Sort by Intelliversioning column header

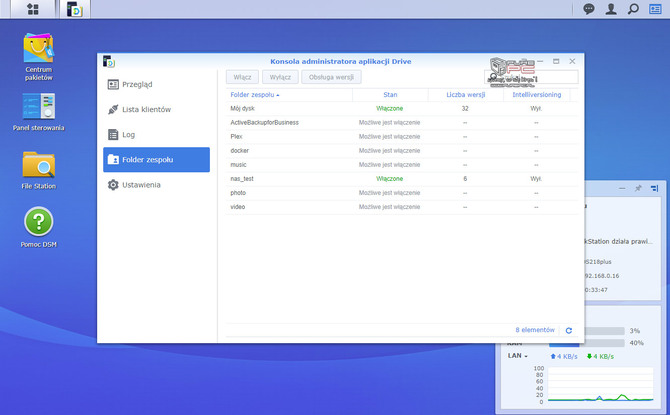point(537,95)
